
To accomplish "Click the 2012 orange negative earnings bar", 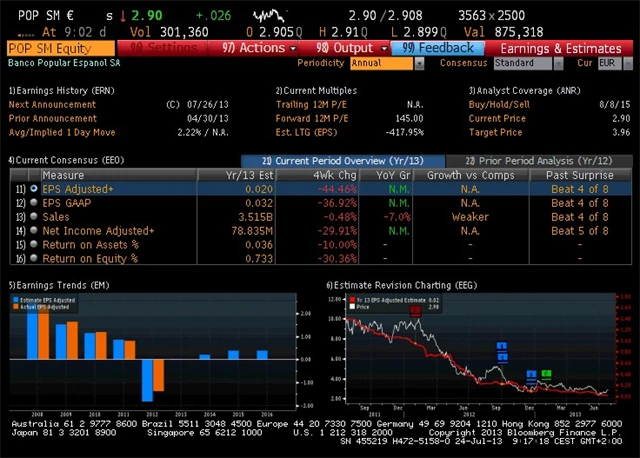I will point(157,376).
